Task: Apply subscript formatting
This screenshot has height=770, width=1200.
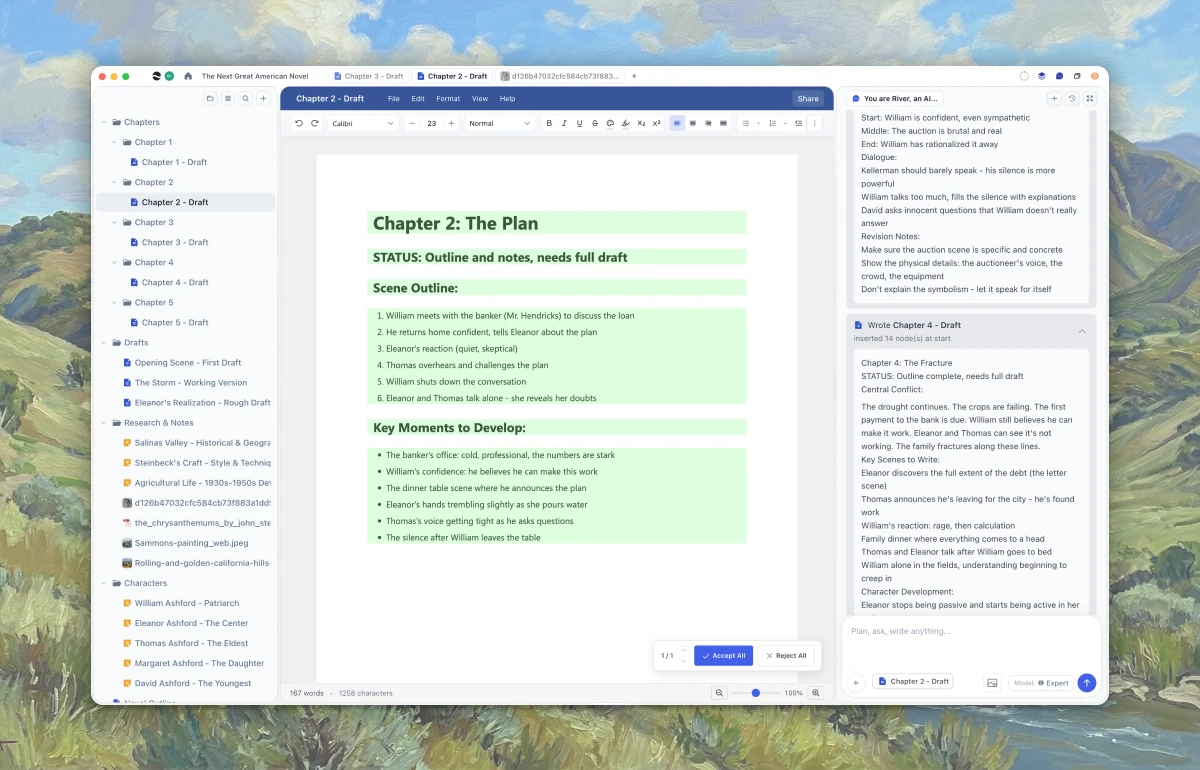Action: [641, 123]
